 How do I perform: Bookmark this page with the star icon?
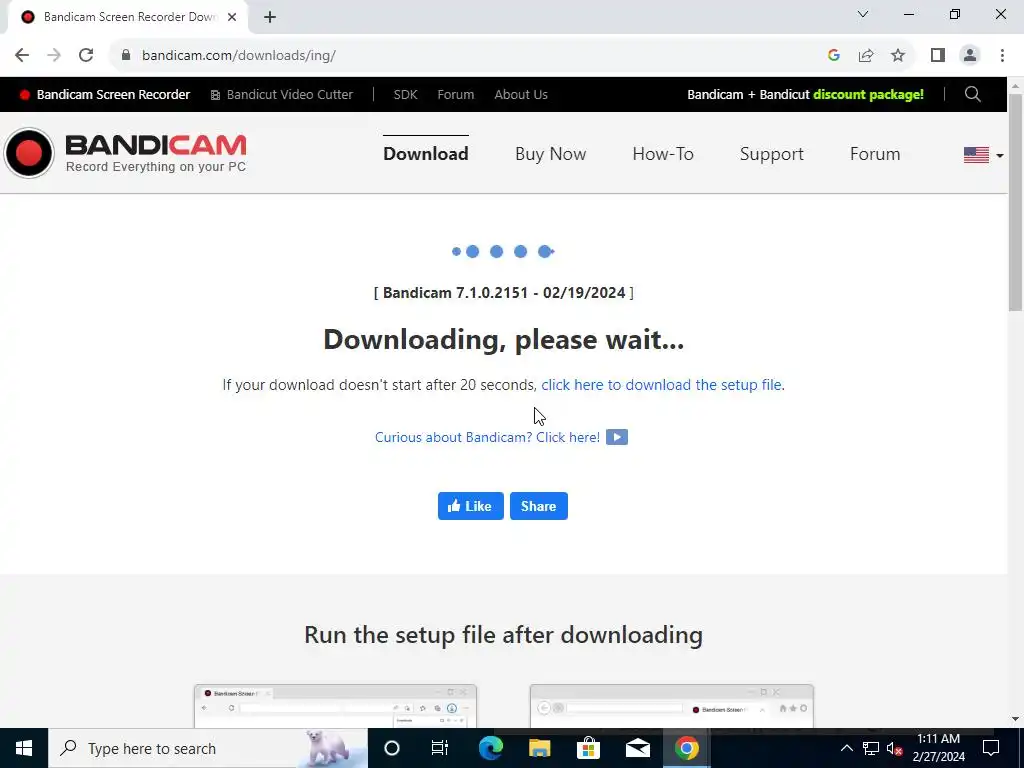click(898, 56)
